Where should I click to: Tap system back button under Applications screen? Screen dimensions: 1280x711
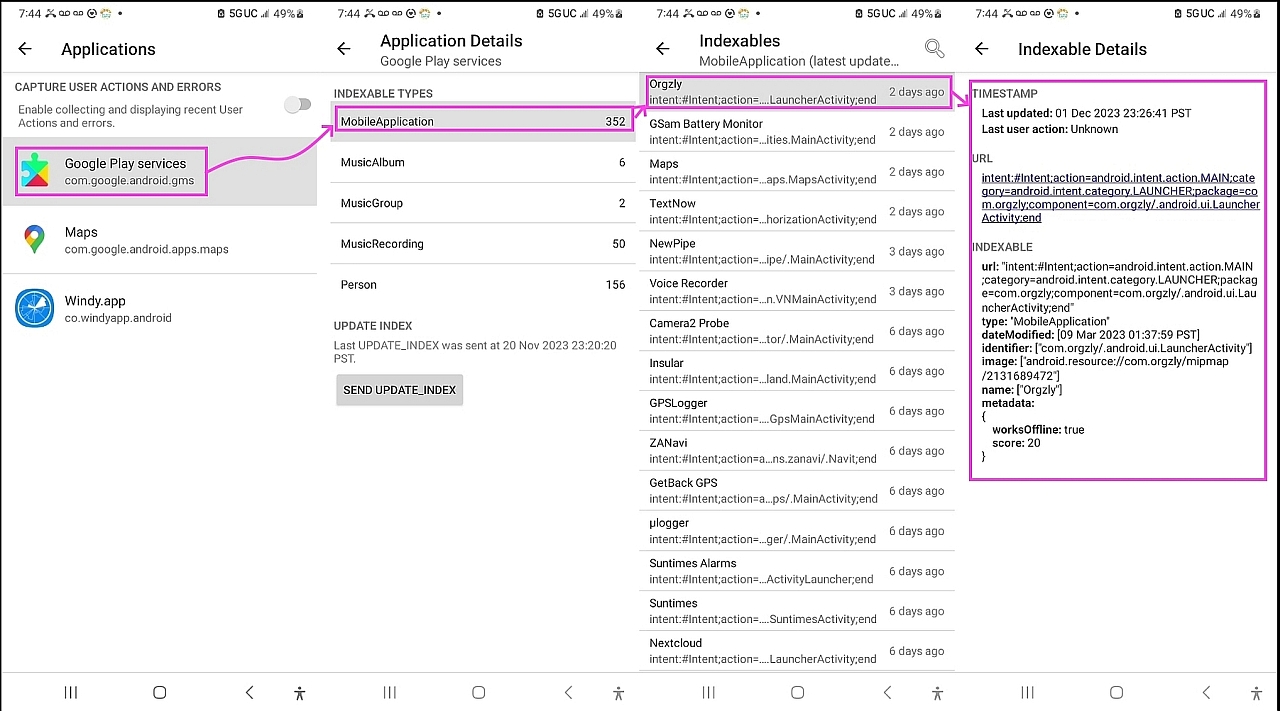pyautogui.click(x=250, y=692)
